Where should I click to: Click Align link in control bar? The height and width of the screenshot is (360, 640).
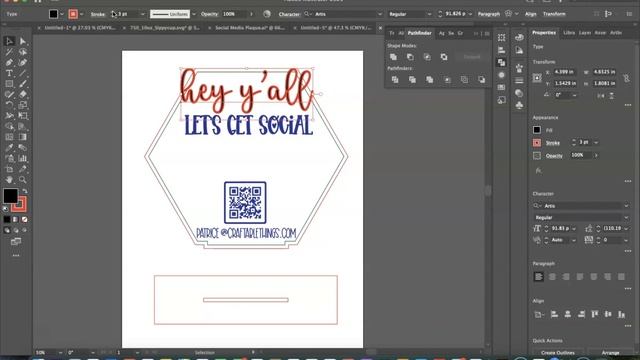coord(531,14)
